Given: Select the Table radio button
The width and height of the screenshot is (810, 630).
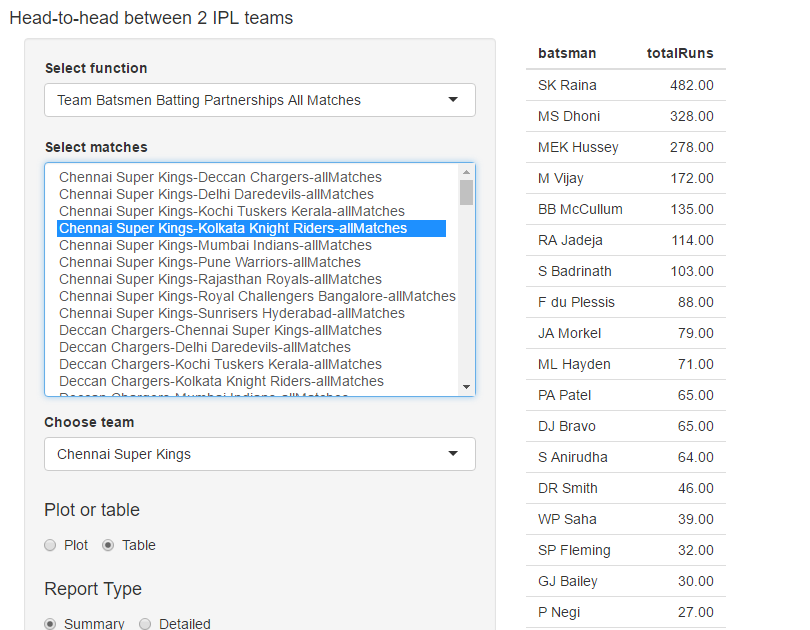Looking at the screenshot, I should click(x=109, y=545).
